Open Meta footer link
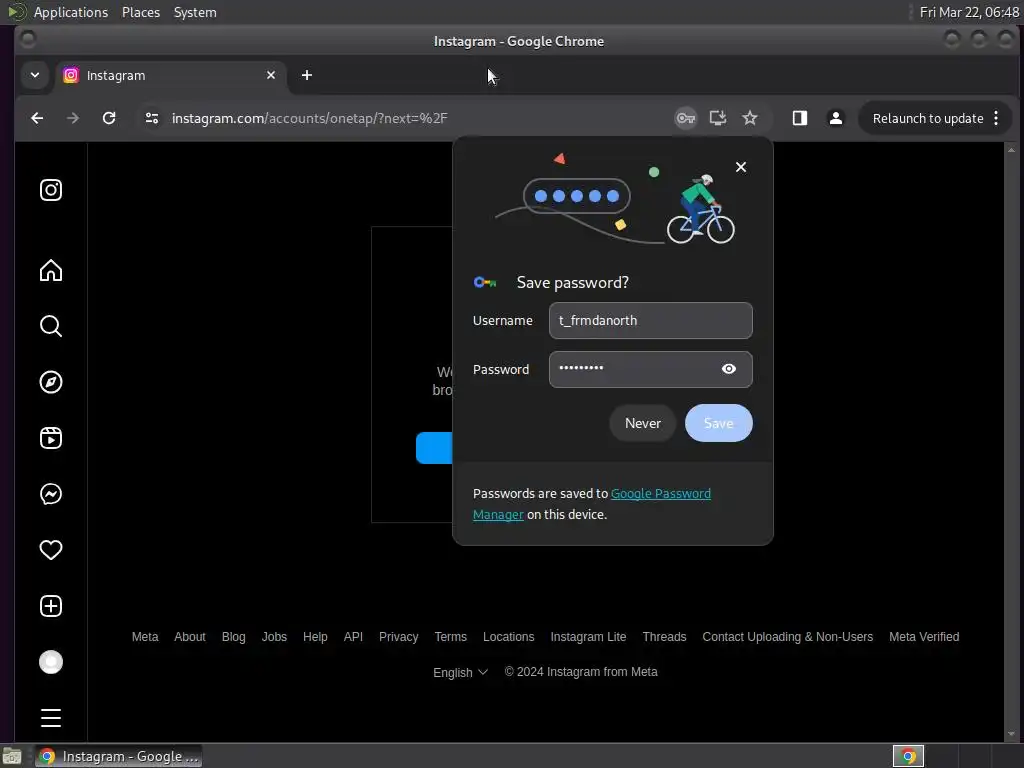The width and height of the screenshot is (1024, 768). (x=145, y=637)
